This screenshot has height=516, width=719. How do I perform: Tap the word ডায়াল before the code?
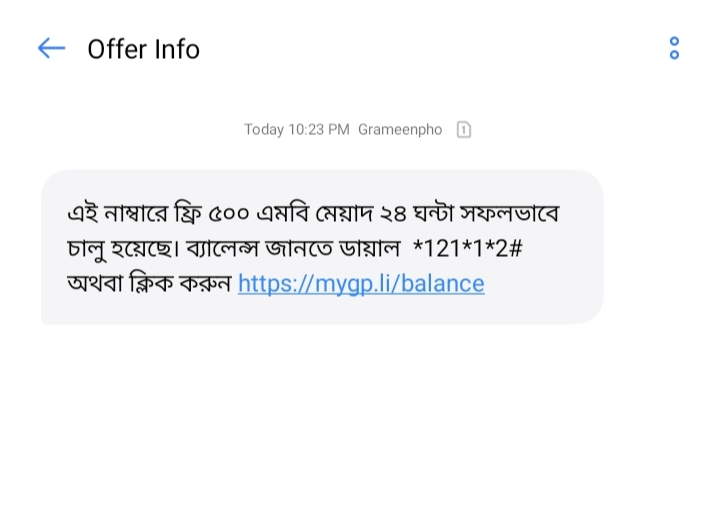click(370, 249)
